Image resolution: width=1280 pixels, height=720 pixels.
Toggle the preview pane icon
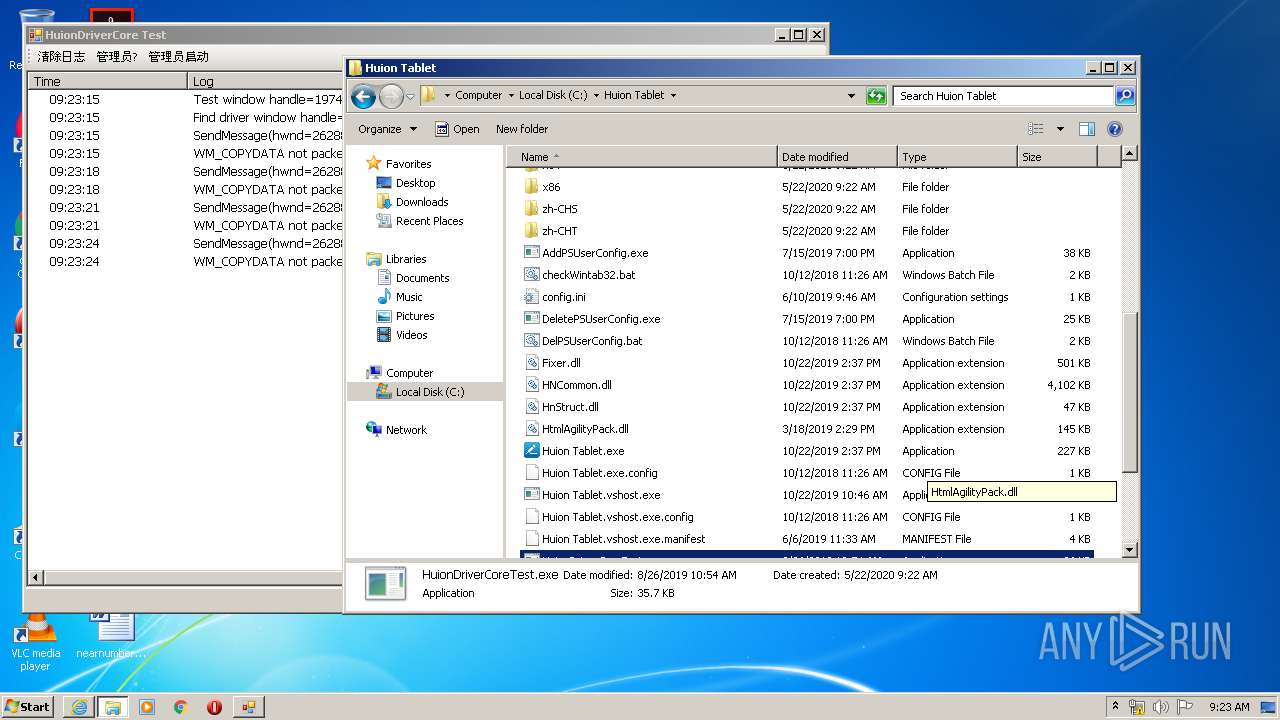coord(1087,129)
